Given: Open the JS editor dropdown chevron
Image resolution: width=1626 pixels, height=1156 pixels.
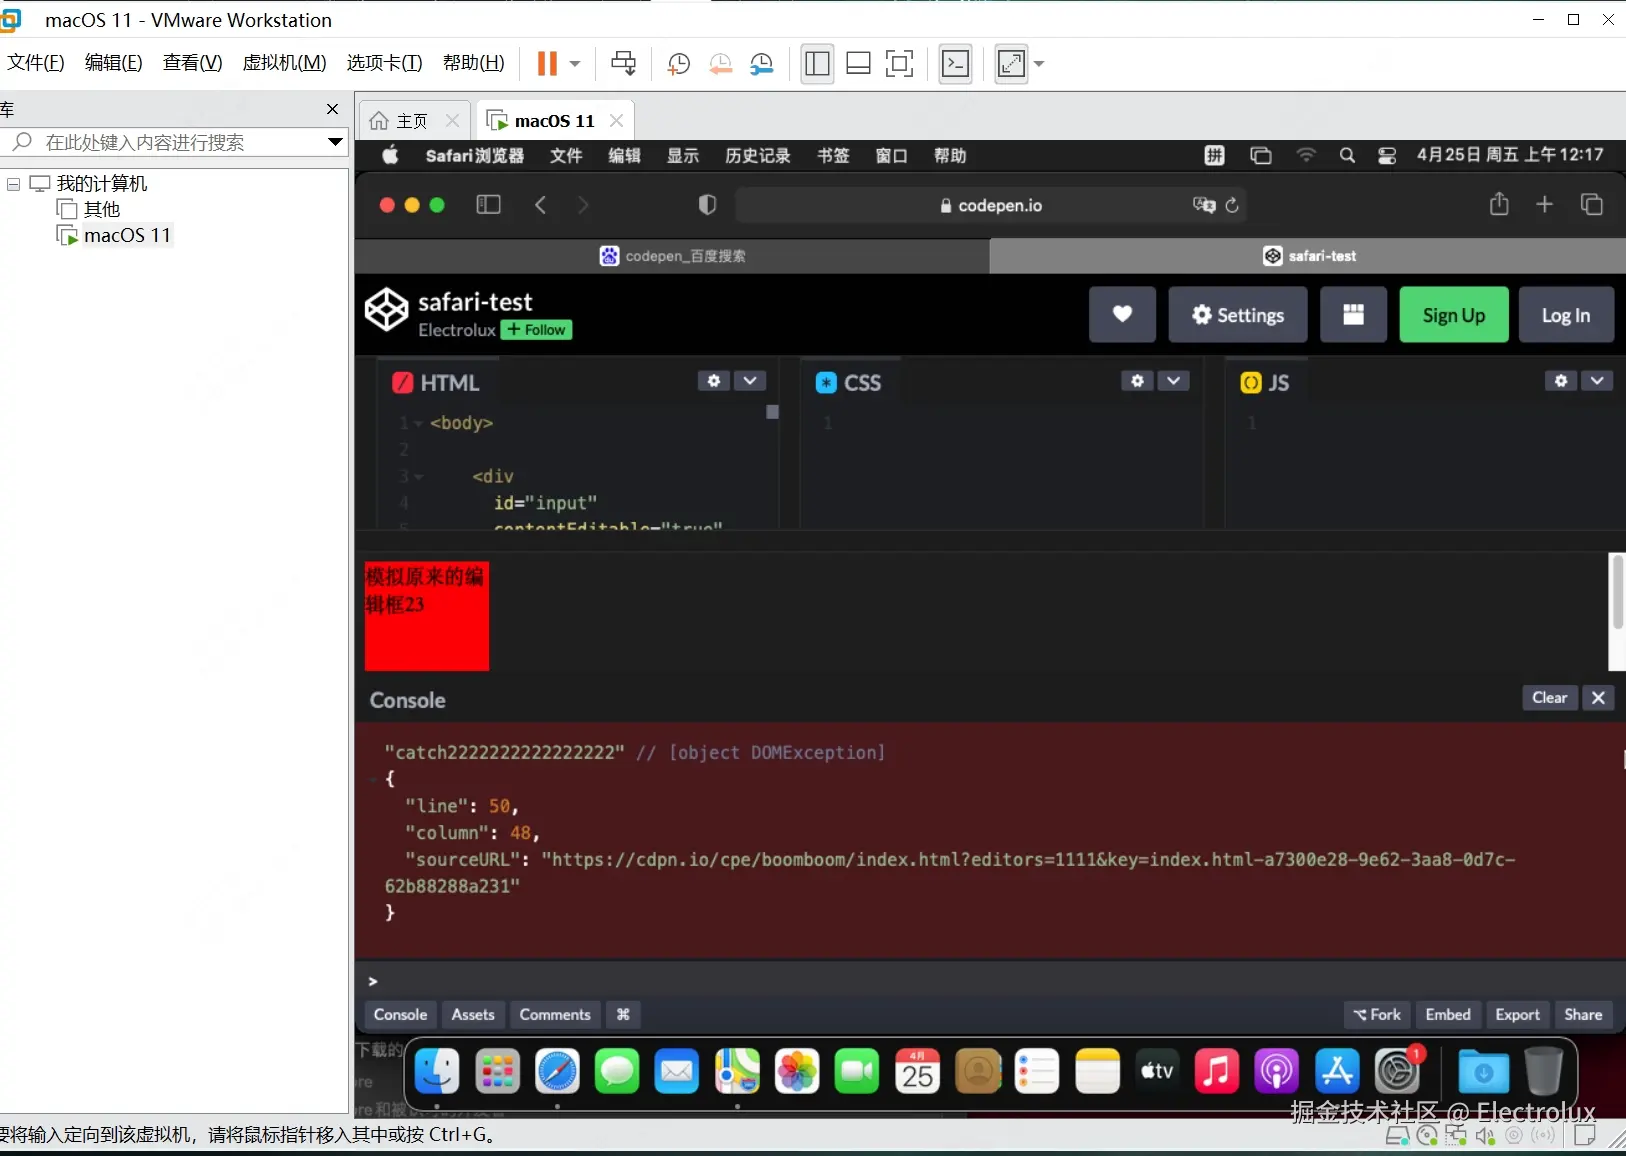Looking at the screenshot, I should point(1598,381).
